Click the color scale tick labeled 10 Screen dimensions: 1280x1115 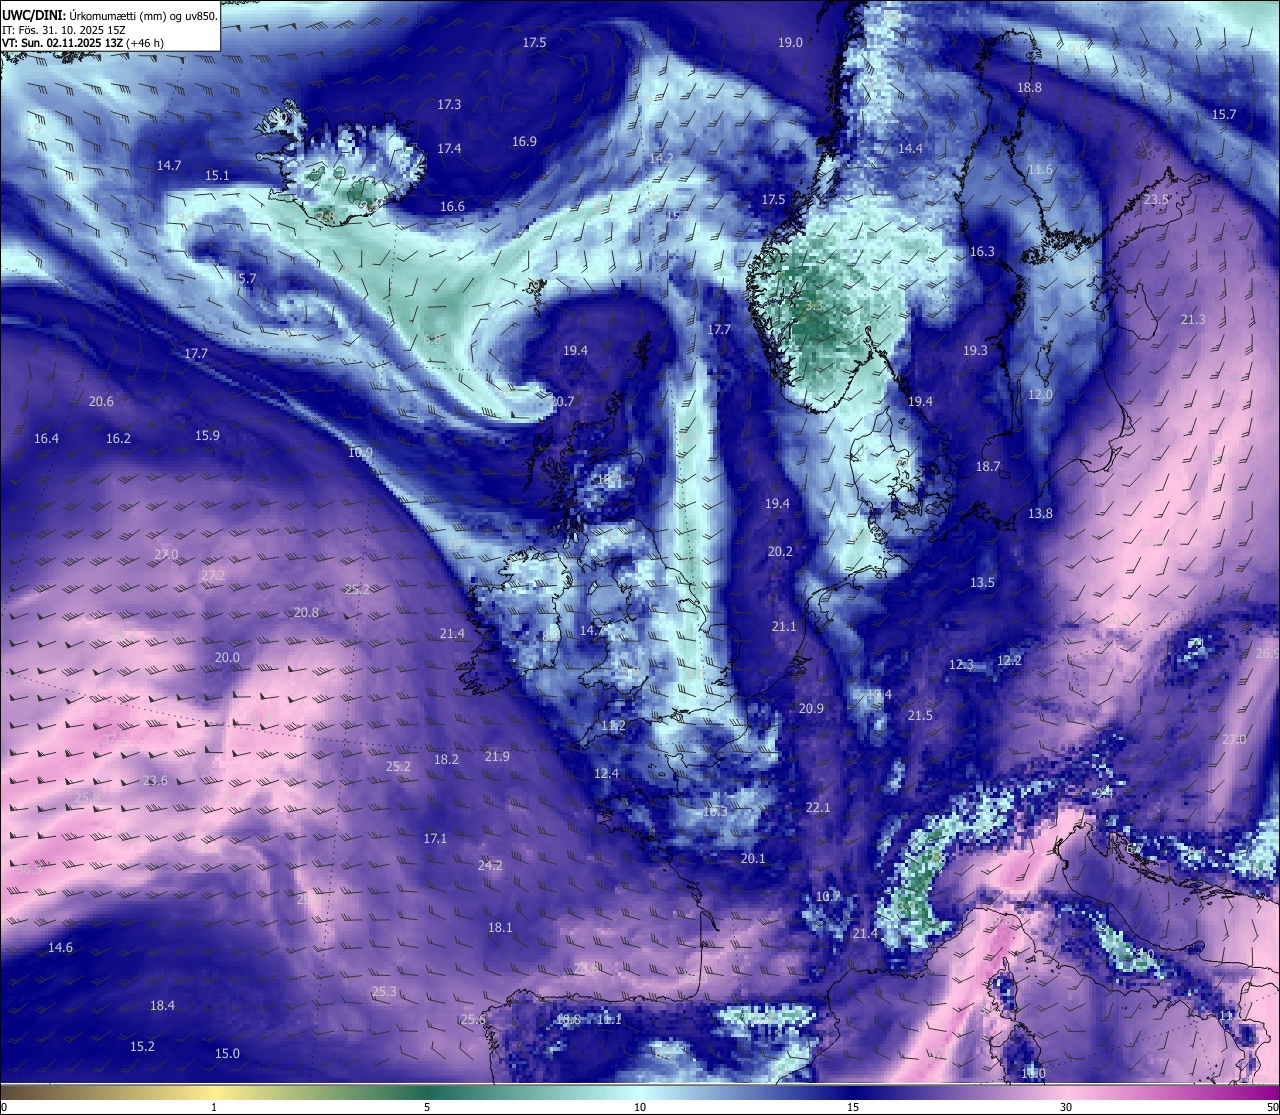pos(640,1107)
